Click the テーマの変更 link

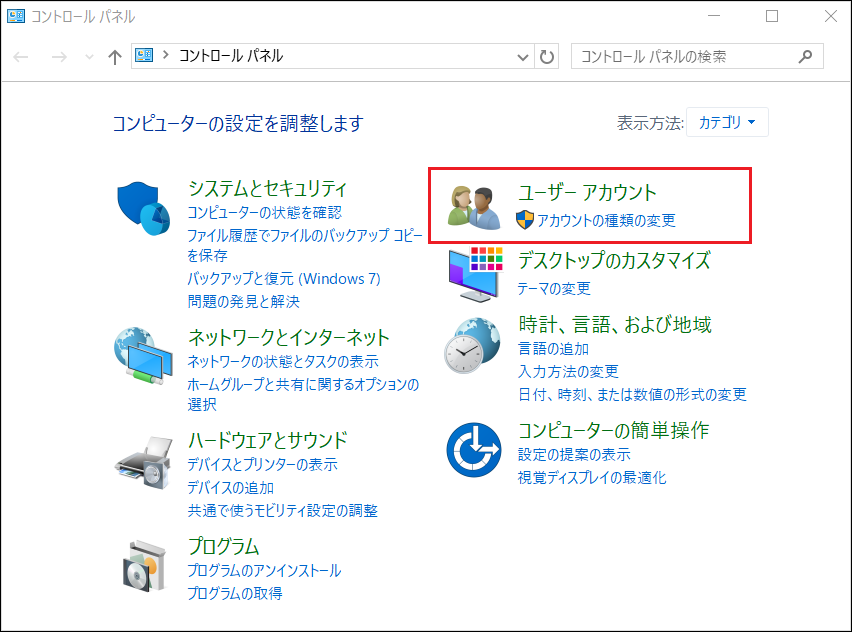554,288
